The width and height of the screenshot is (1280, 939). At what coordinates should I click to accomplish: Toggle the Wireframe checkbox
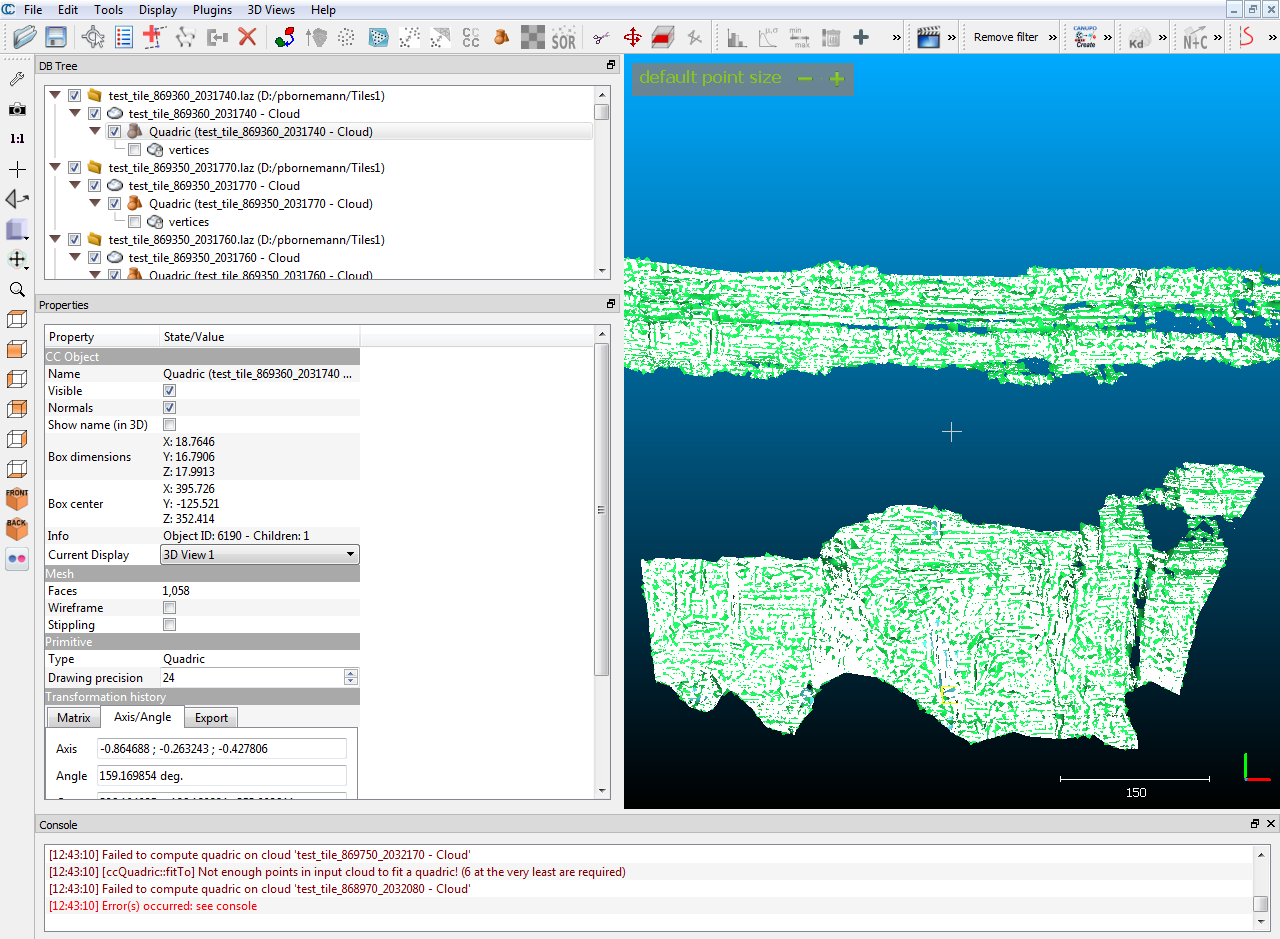[x=170, y=608]
